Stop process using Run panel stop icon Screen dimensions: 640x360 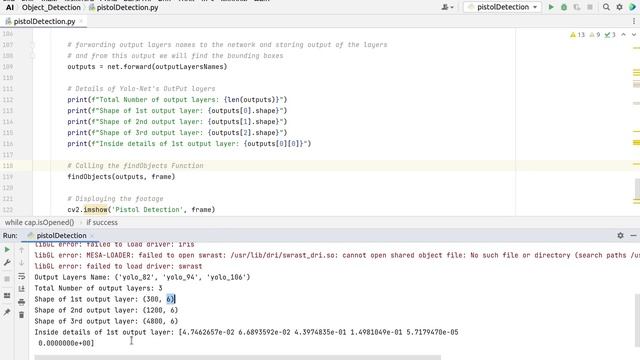pyautogui.click(x=7, y=279)
